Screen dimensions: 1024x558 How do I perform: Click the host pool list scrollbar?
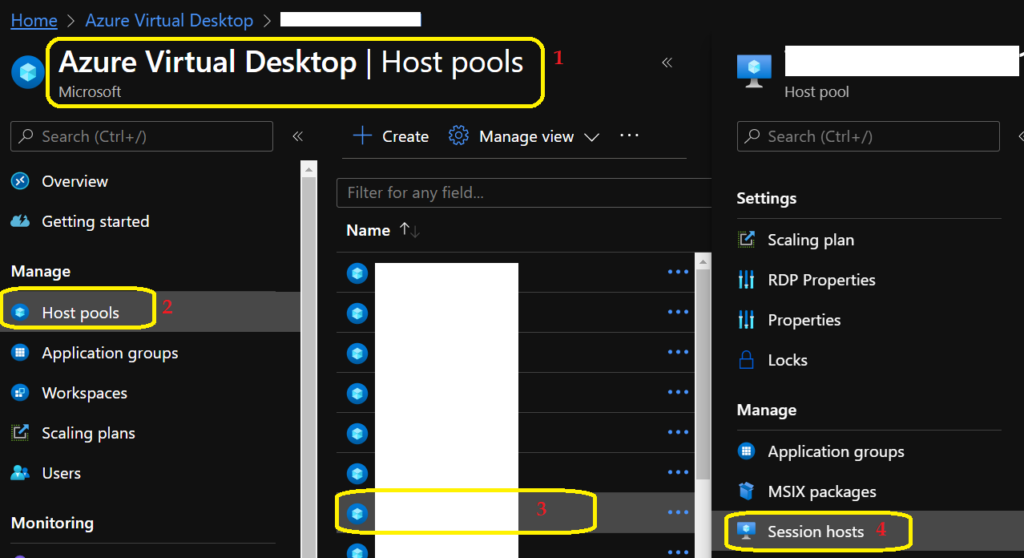point(703,372)
